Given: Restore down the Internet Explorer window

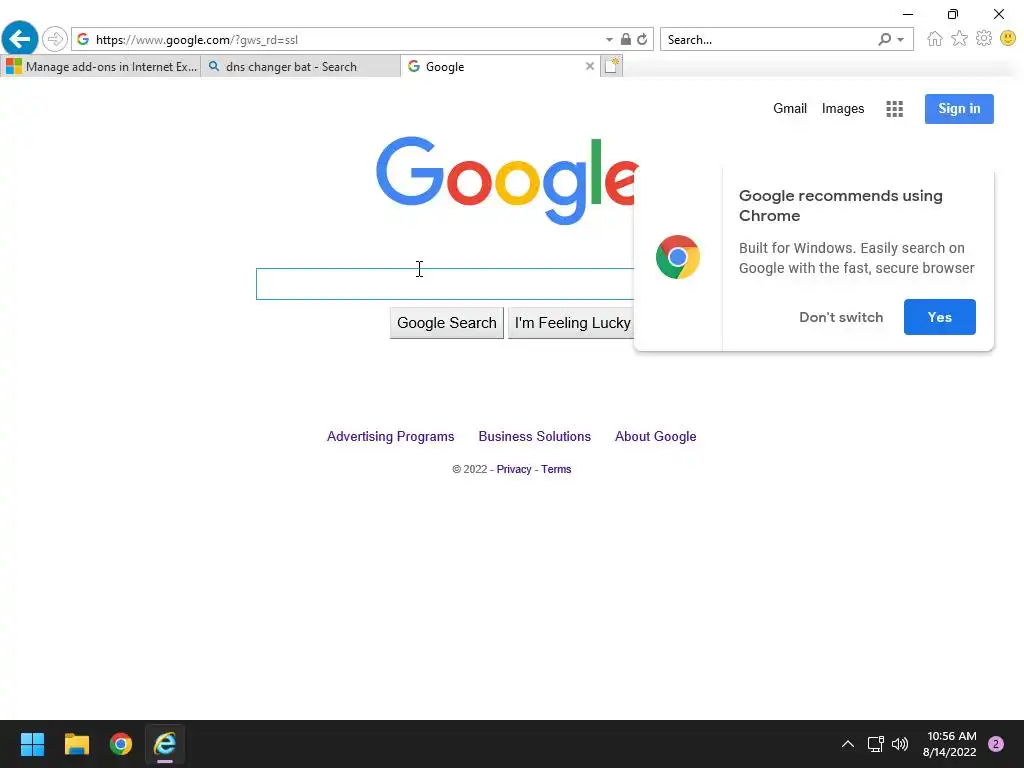Looking at the screenshot, I should tap(953, 14).
